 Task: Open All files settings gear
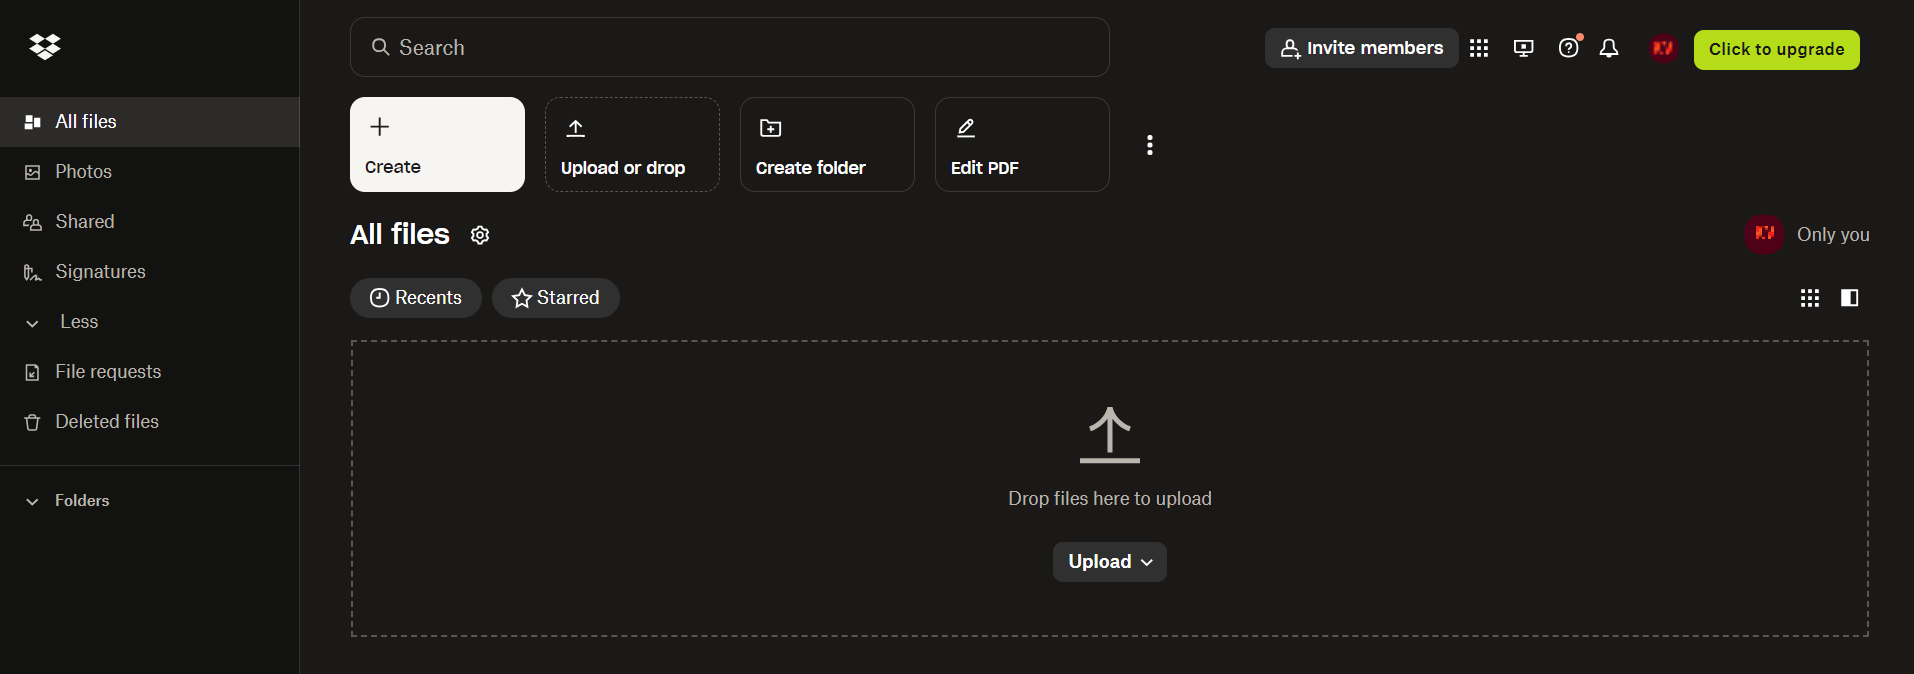pos(480,235)
